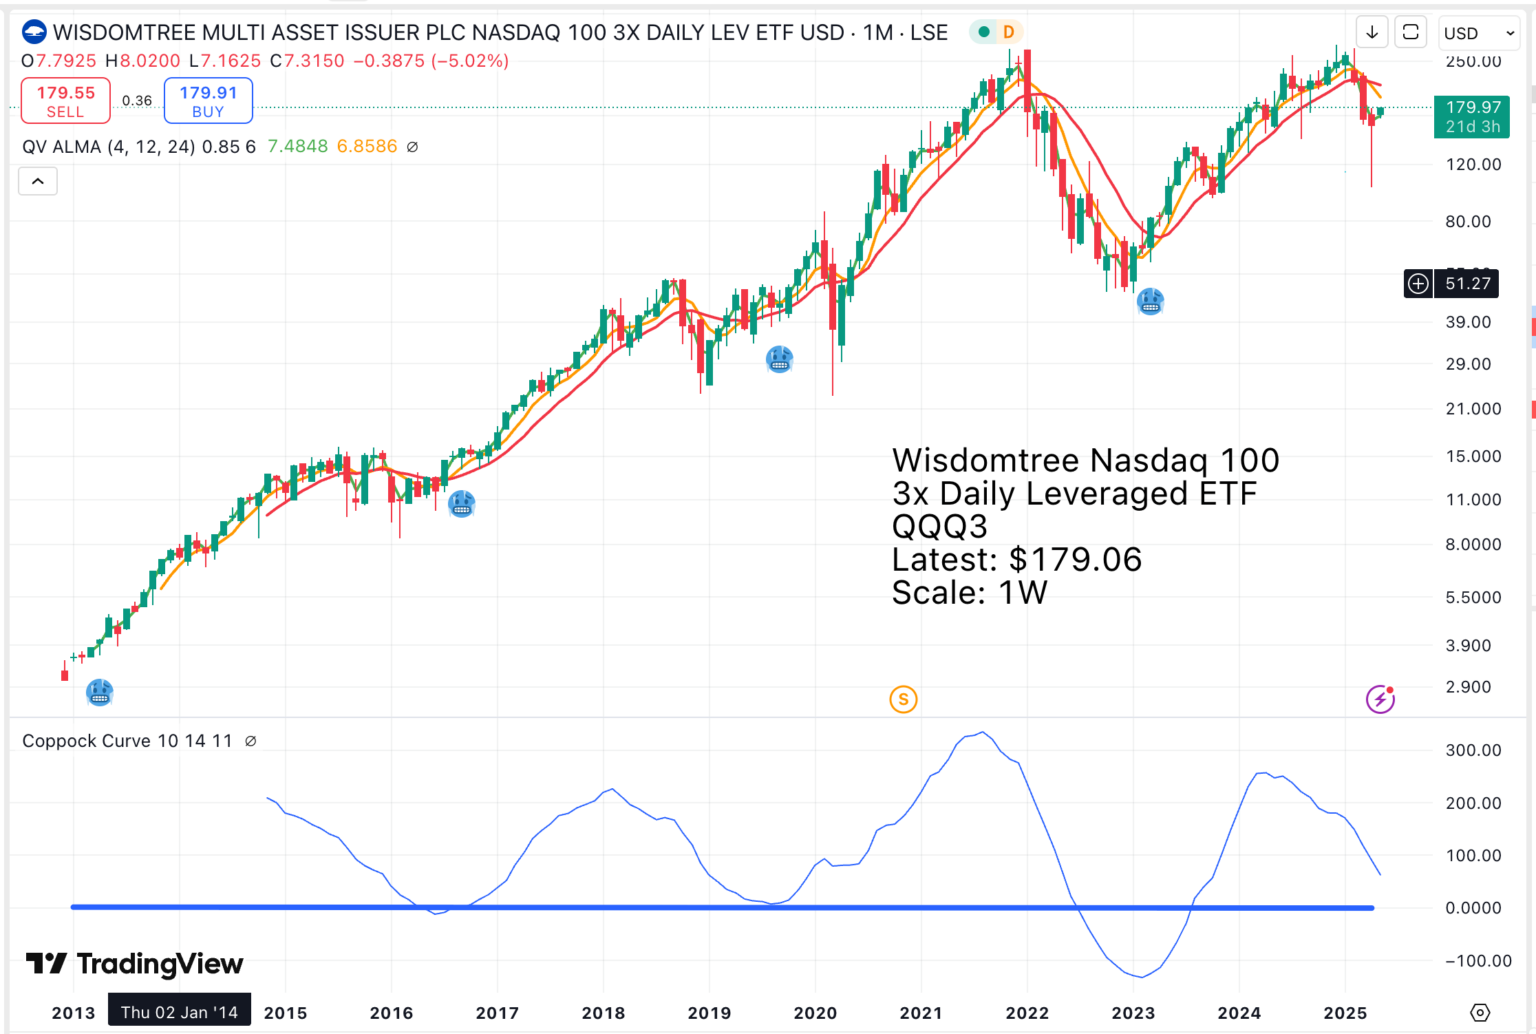
Task: Click the frozen emoji marker near 2023 lows
Action: 1150,301
